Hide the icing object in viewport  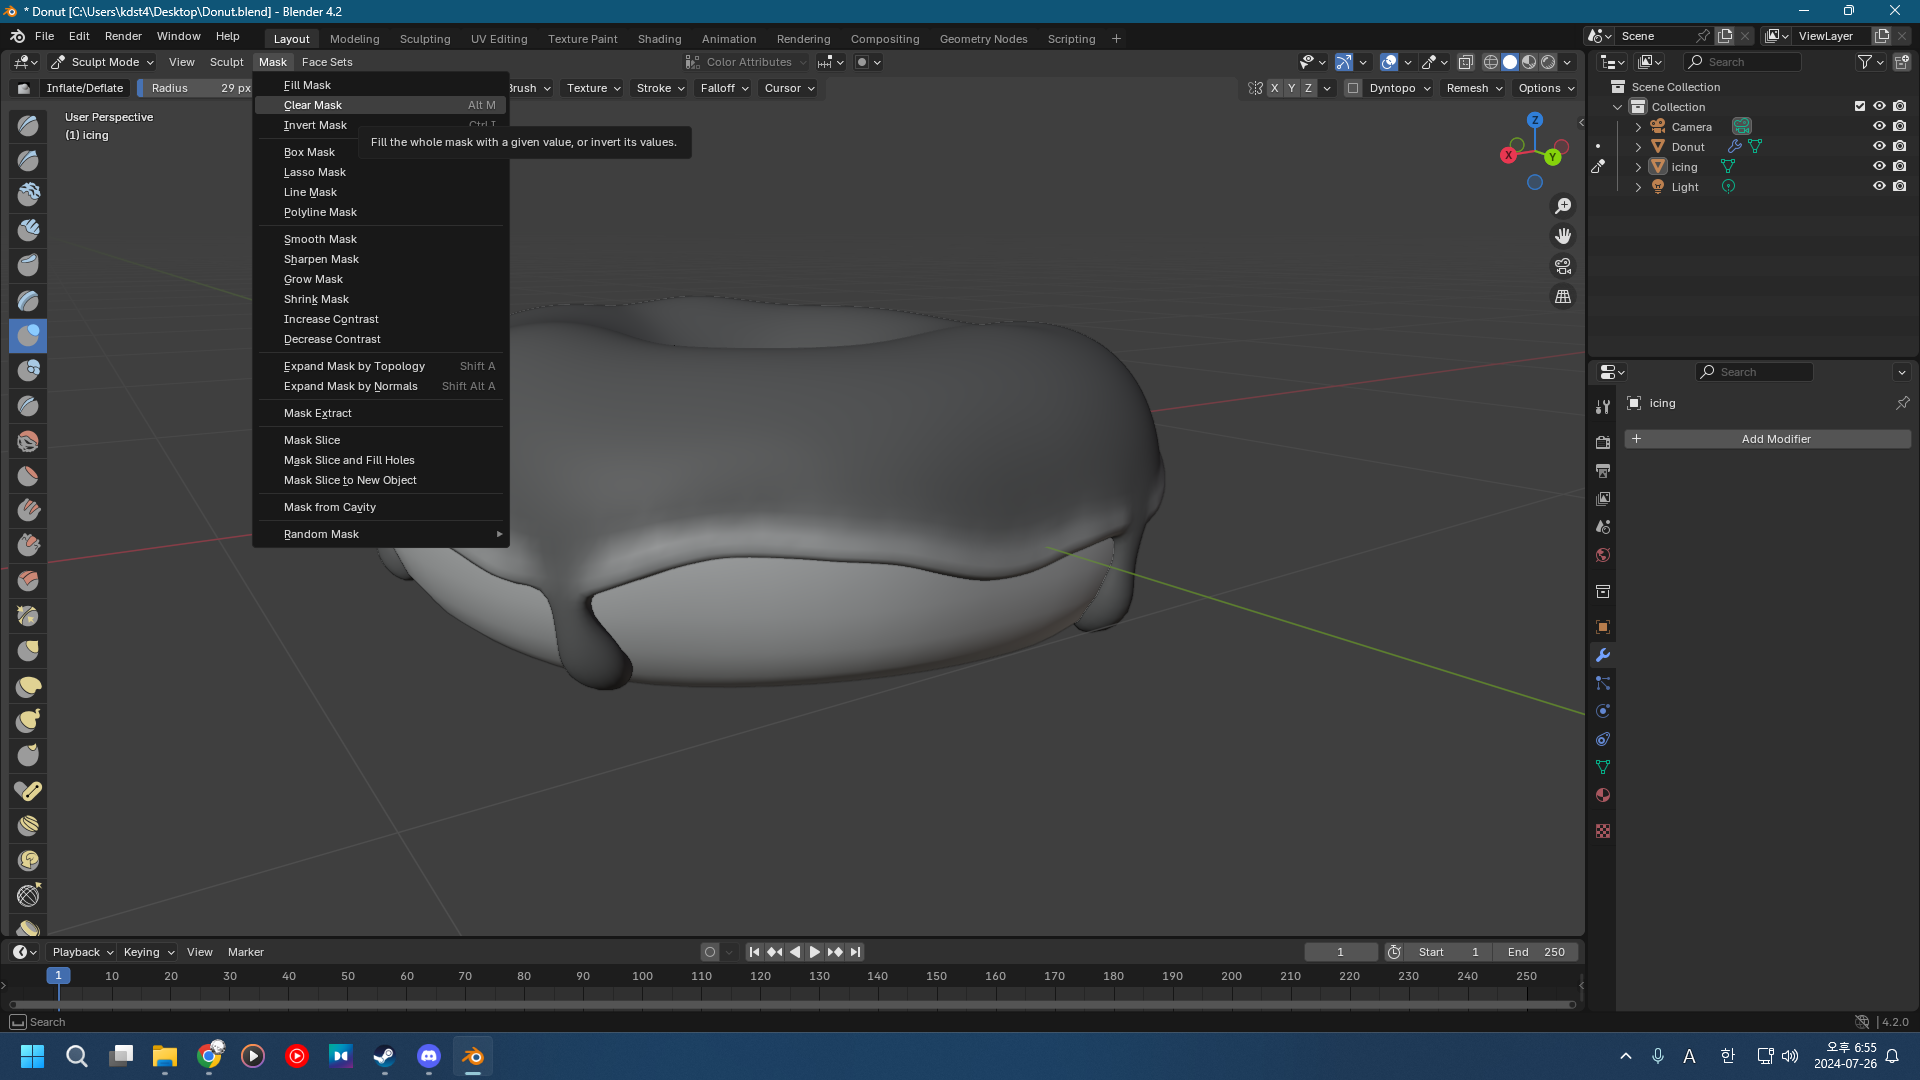1879,167
